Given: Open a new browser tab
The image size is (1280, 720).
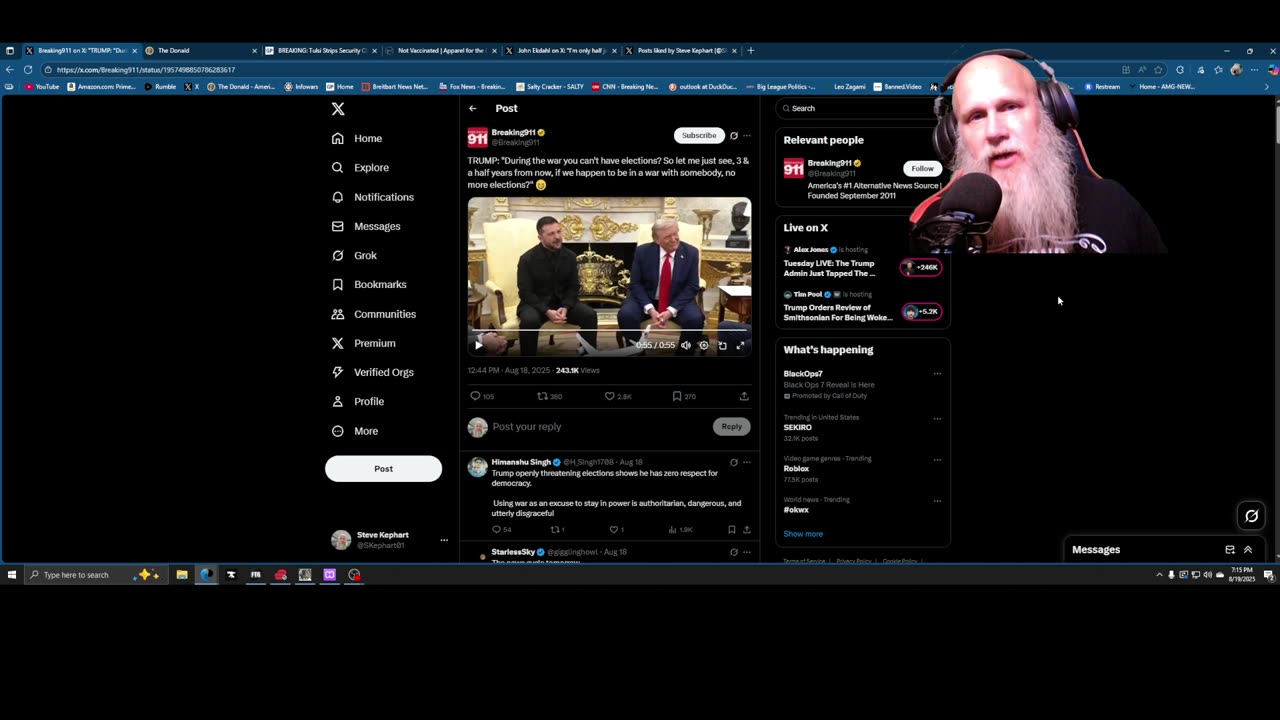Looking at the screenshot, I should coord(751,50).
